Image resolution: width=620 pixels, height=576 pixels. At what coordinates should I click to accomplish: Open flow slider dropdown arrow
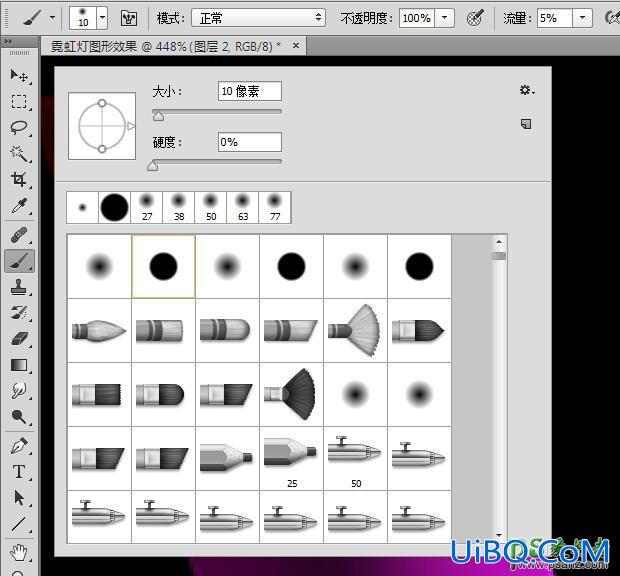point(582,18)
